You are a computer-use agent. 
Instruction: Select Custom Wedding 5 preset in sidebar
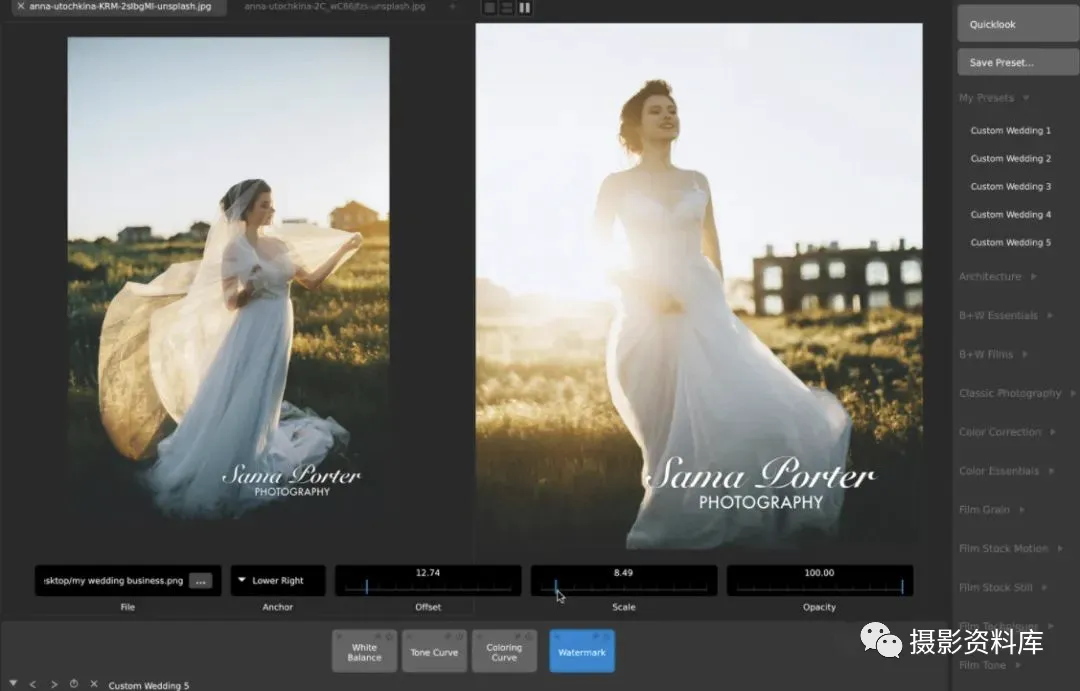coord(1010,243)
